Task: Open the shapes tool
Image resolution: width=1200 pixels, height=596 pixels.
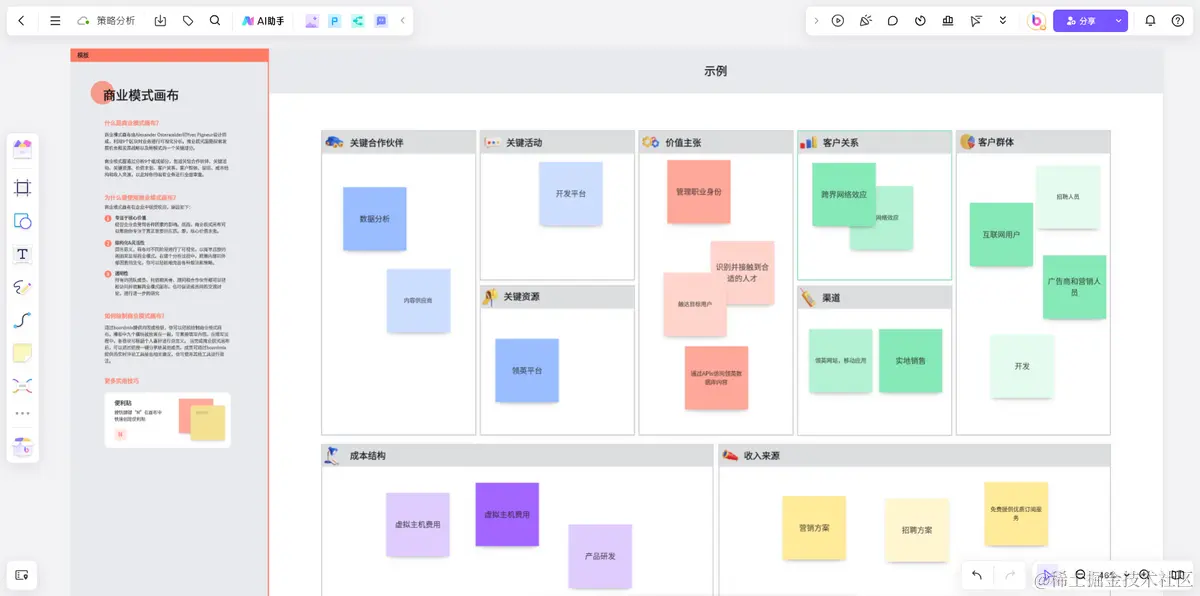Action: [20, 221]
